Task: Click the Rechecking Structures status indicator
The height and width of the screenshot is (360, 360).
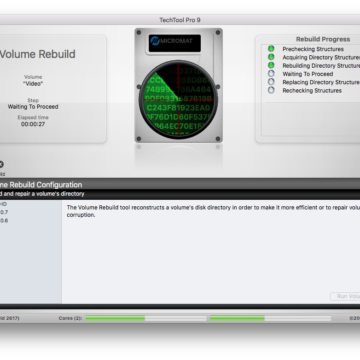Action: [271, 90]
